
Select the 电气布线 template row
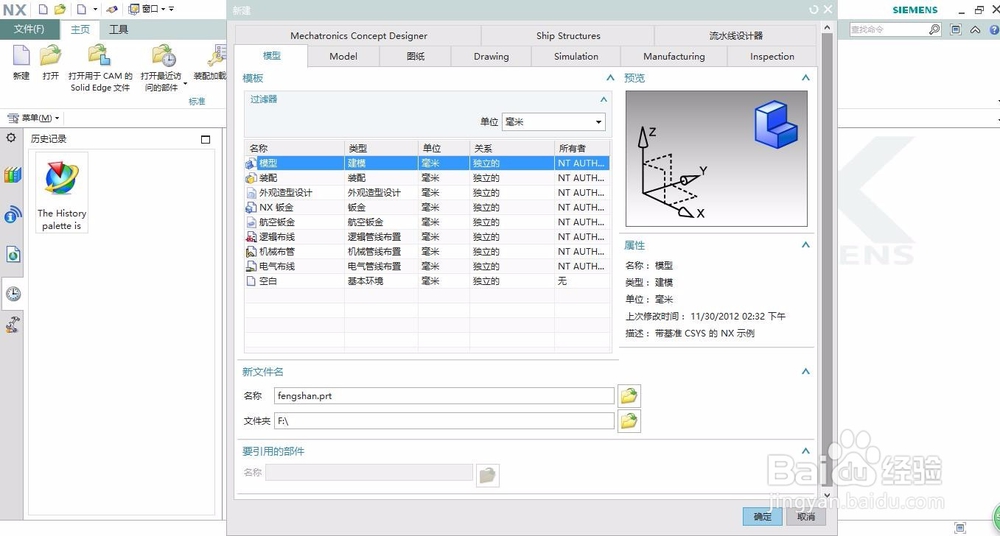coord(427,266)
